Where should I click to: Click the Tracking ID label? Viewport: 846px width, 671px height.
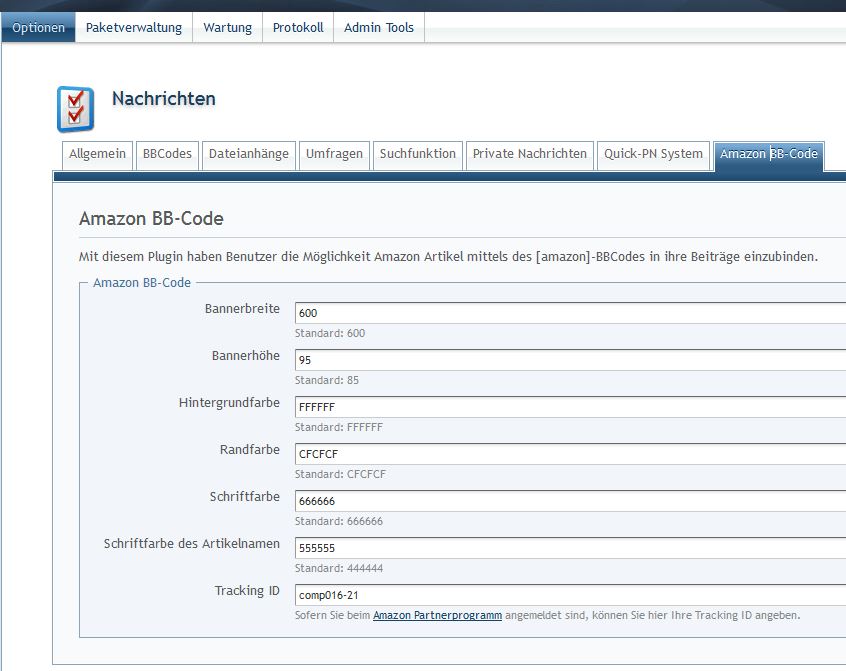click(x=247, y=591)
